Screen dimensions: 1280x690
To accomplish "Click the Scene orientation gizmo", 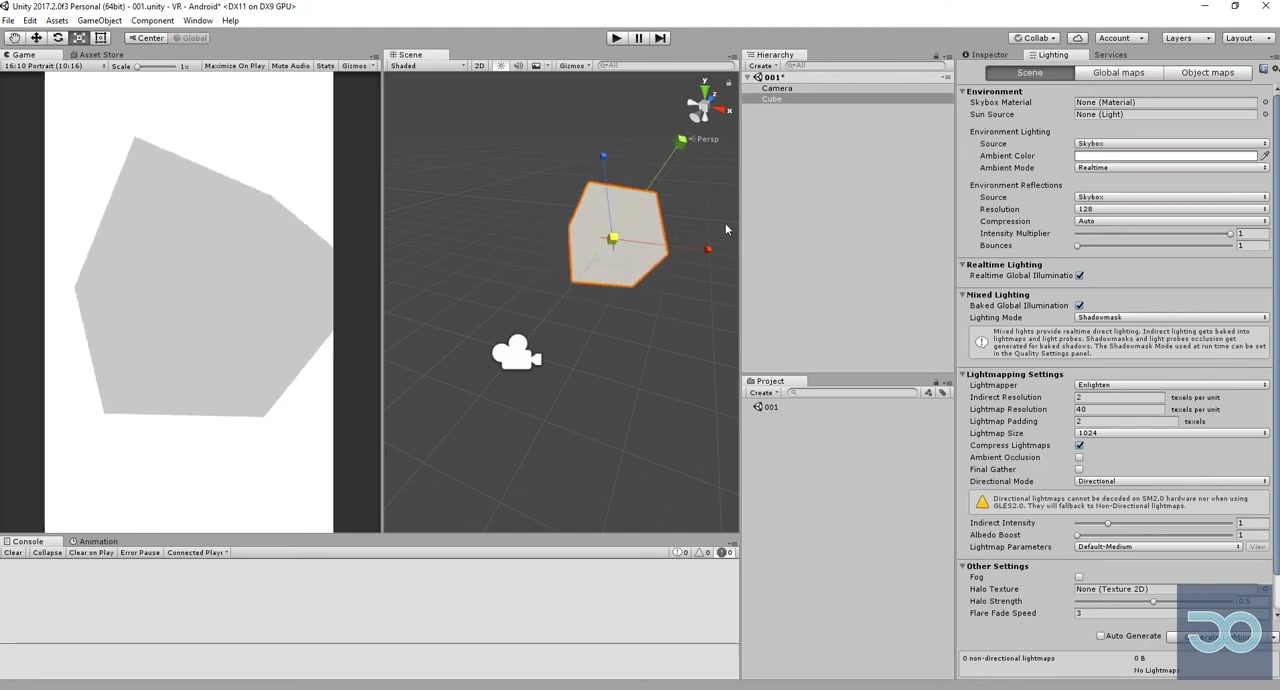I will pos(705,103).
